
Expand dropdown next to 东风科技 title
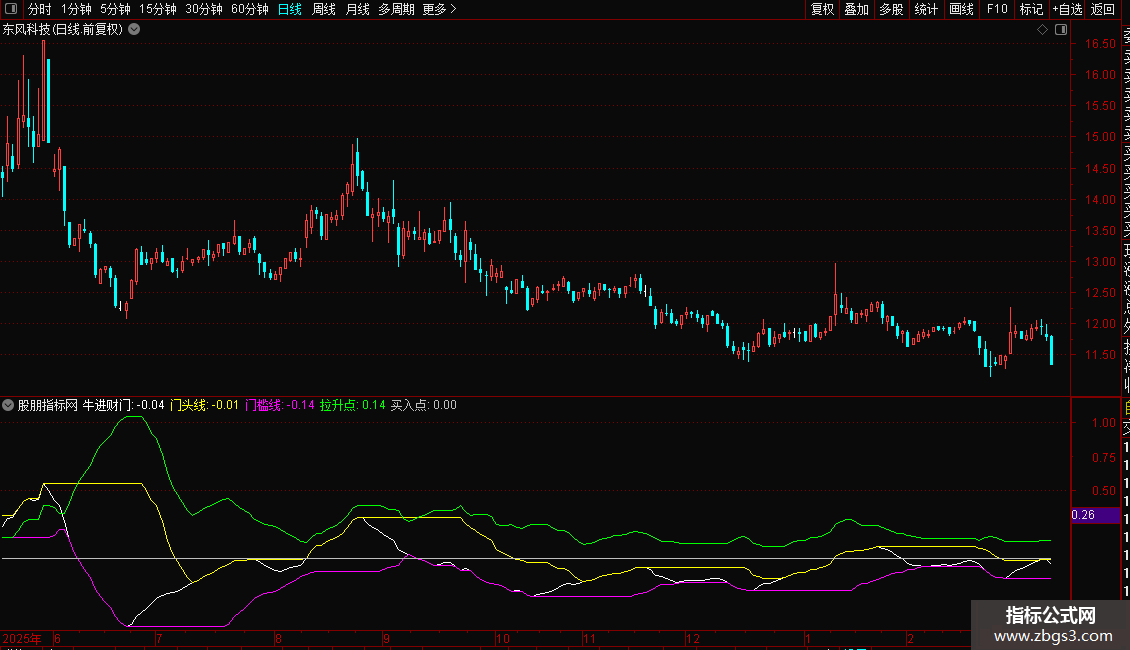click(x=134, y=29)
